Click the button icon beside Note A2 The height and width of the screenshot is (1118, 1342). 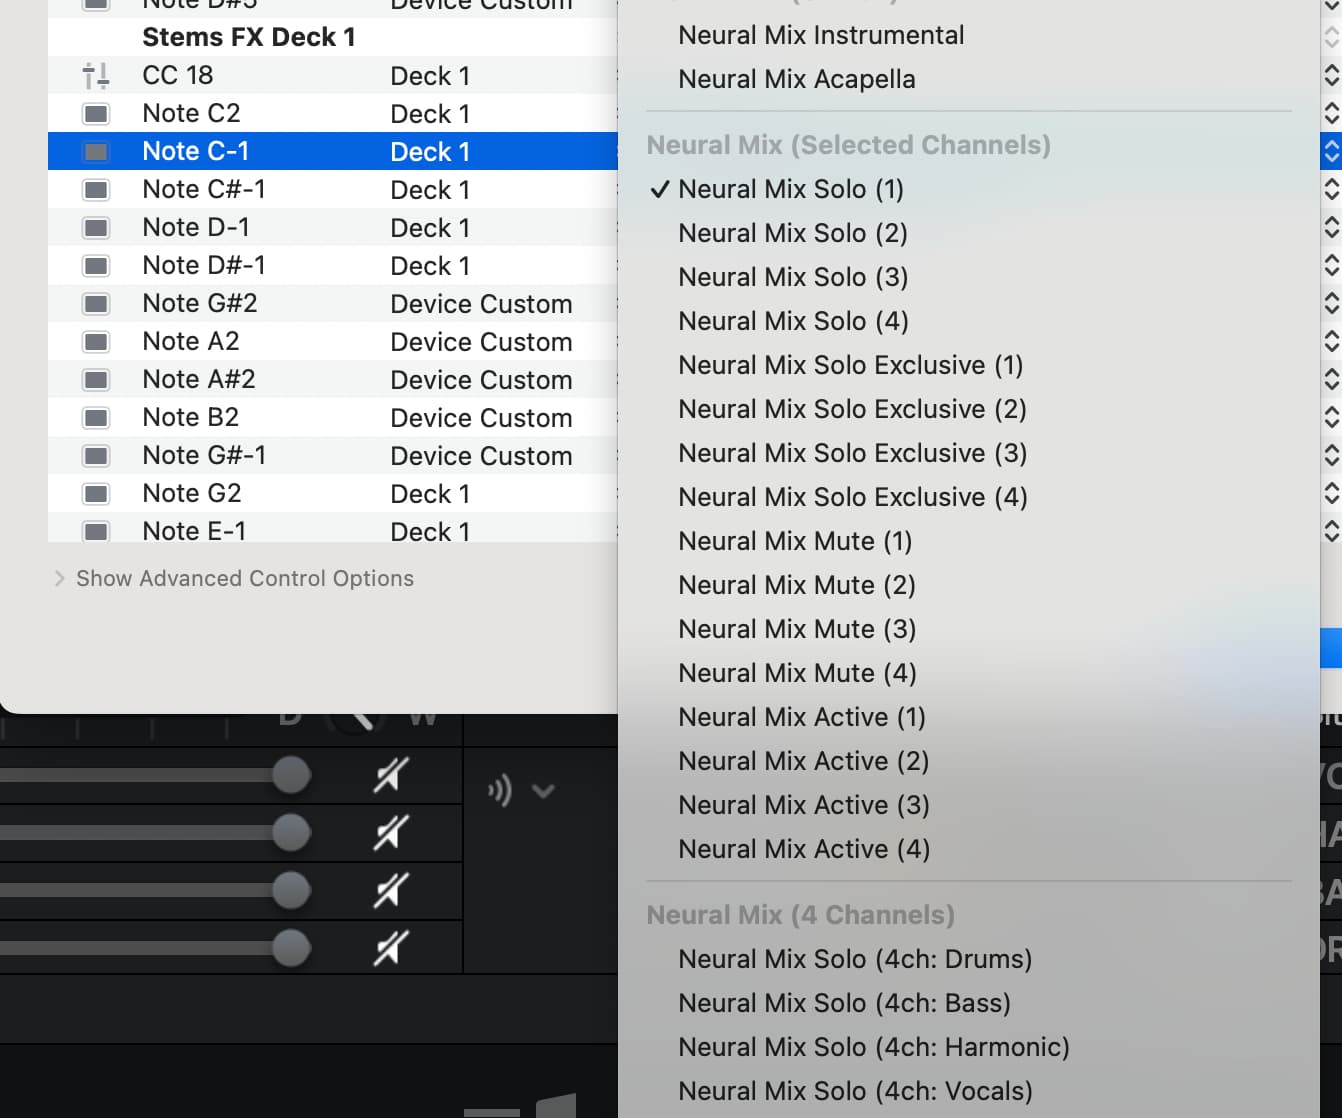tap(96, 341)
